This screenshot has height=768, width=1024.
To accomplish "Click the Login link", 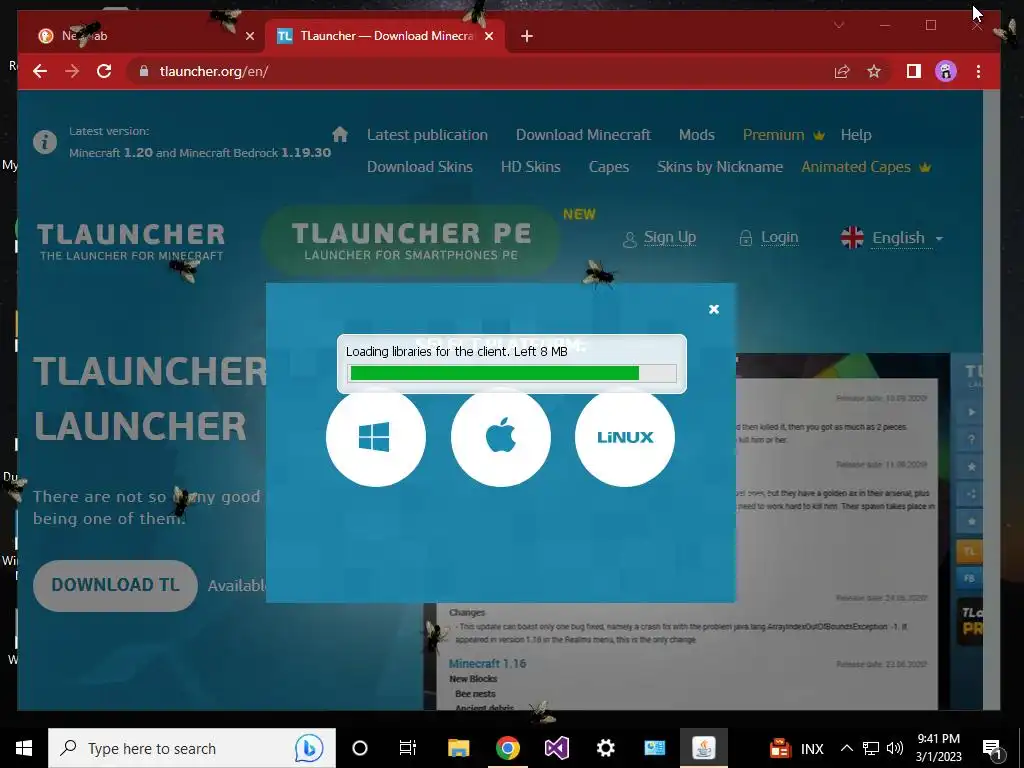I will click(769, 238).
